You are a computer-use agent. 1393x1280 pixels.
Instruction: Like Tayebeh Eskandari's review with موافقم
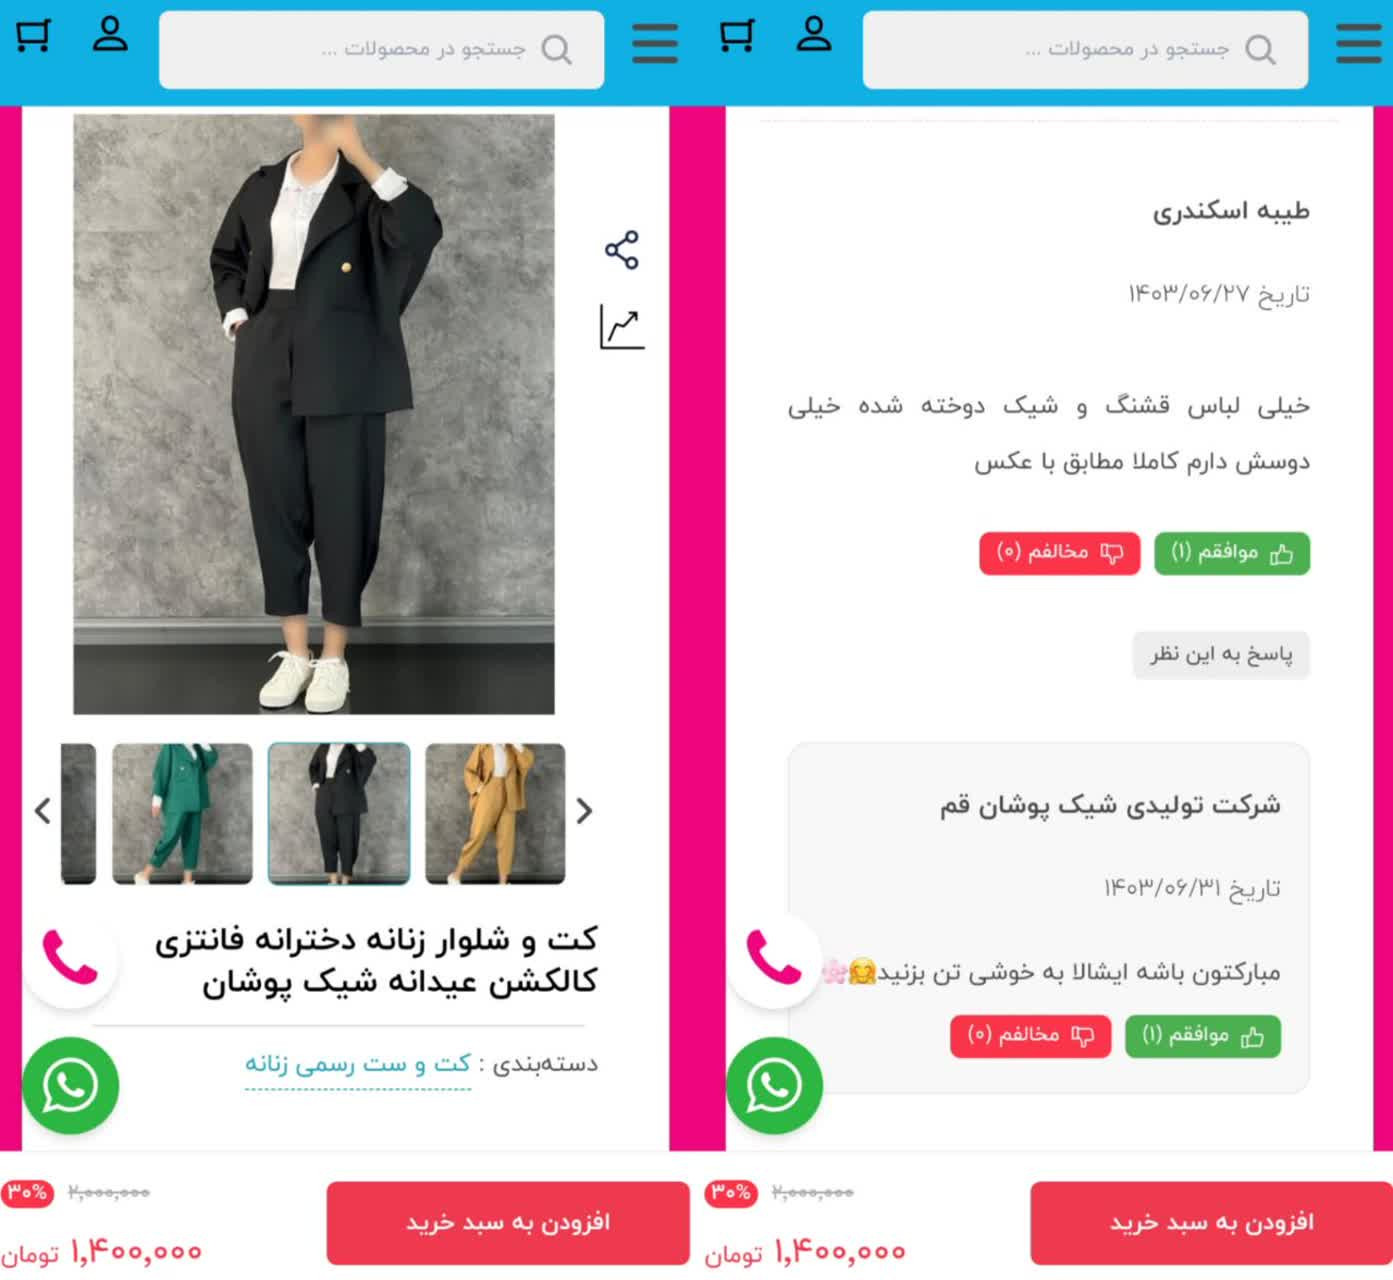pos(1232,553)
